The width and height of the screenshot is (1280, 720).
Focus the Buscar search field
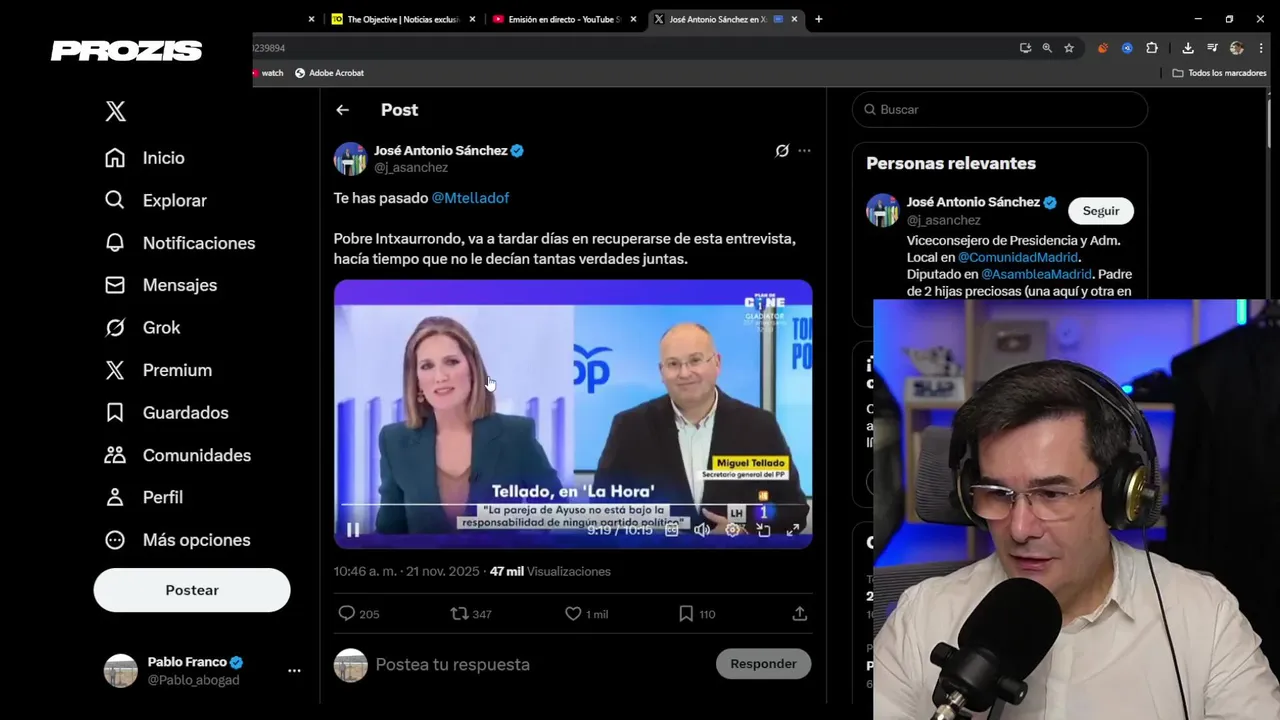click(x=1000, y=109)
